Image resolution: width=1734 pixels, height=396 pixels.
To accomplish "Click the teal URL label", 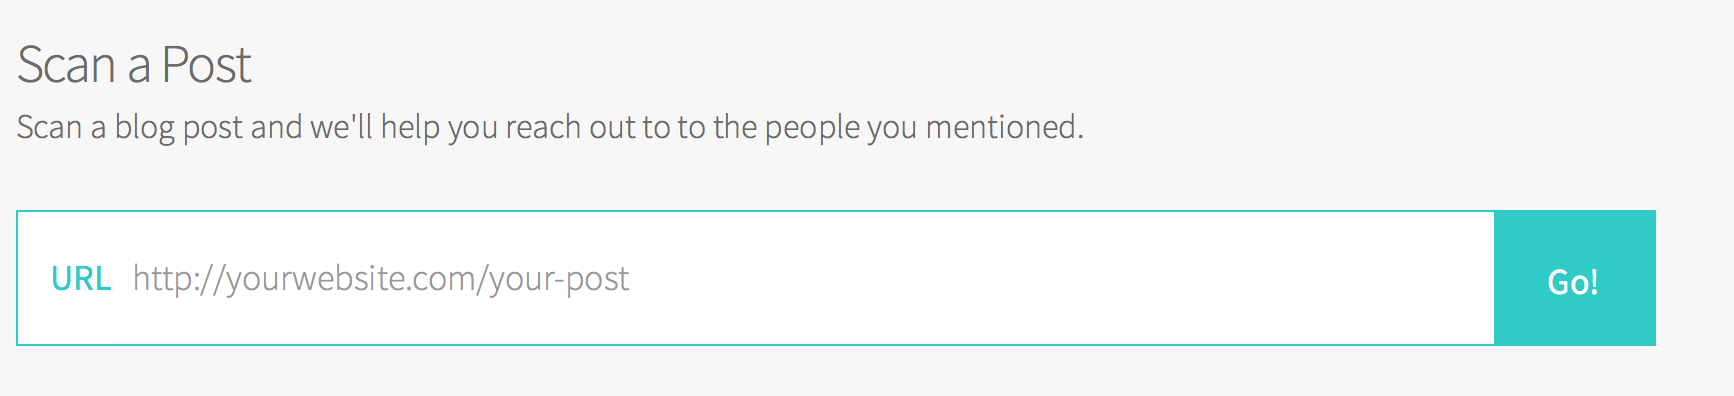I will (81, 278).
